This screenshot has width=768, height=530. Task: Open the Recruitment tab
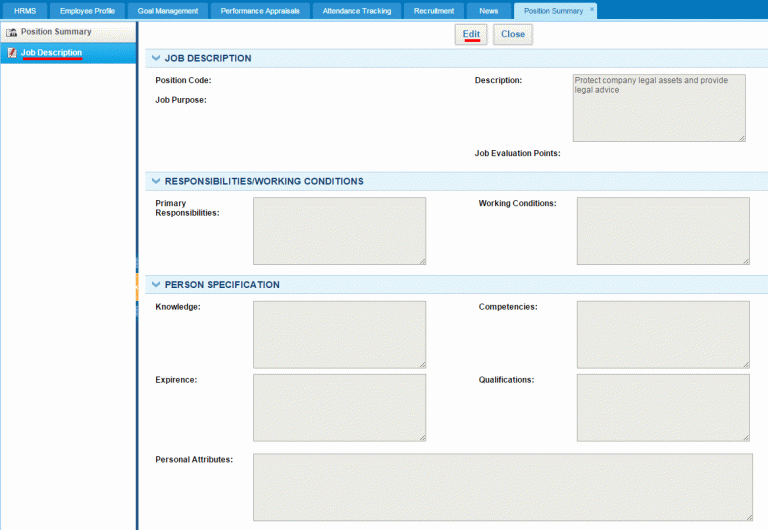433,11
